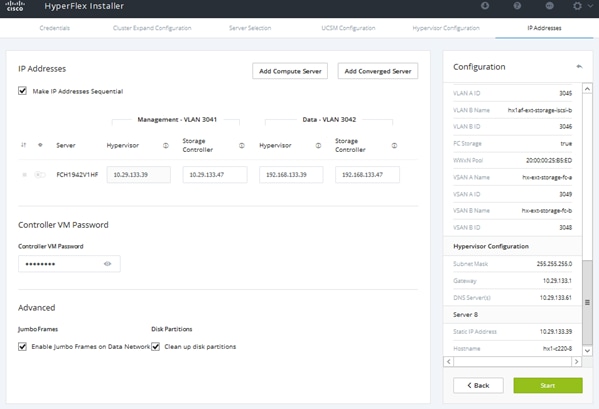Uncheck Make IP Addresses Sequential
Screen dimensions: 599x409
click(23, 91)
